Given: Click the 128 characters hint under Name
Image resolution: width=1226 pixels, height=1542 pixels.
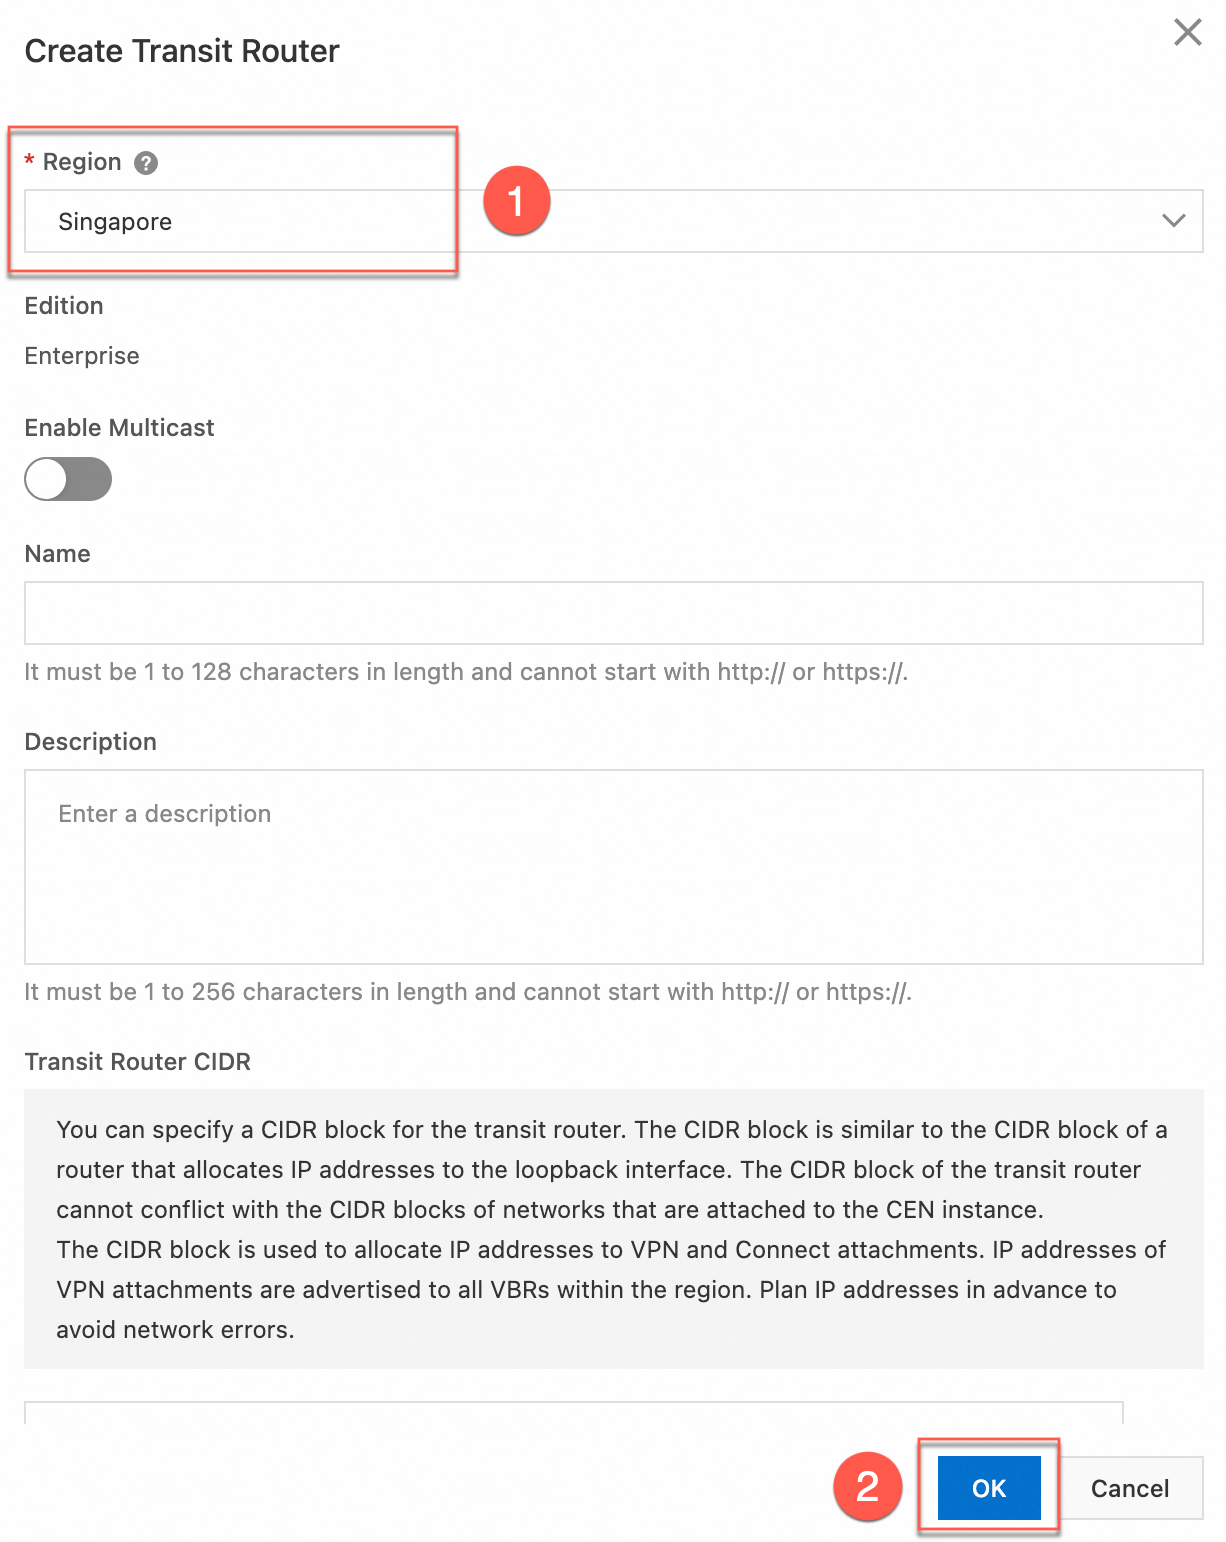Looking at the screenshot, I should click(x=465, y=672).
